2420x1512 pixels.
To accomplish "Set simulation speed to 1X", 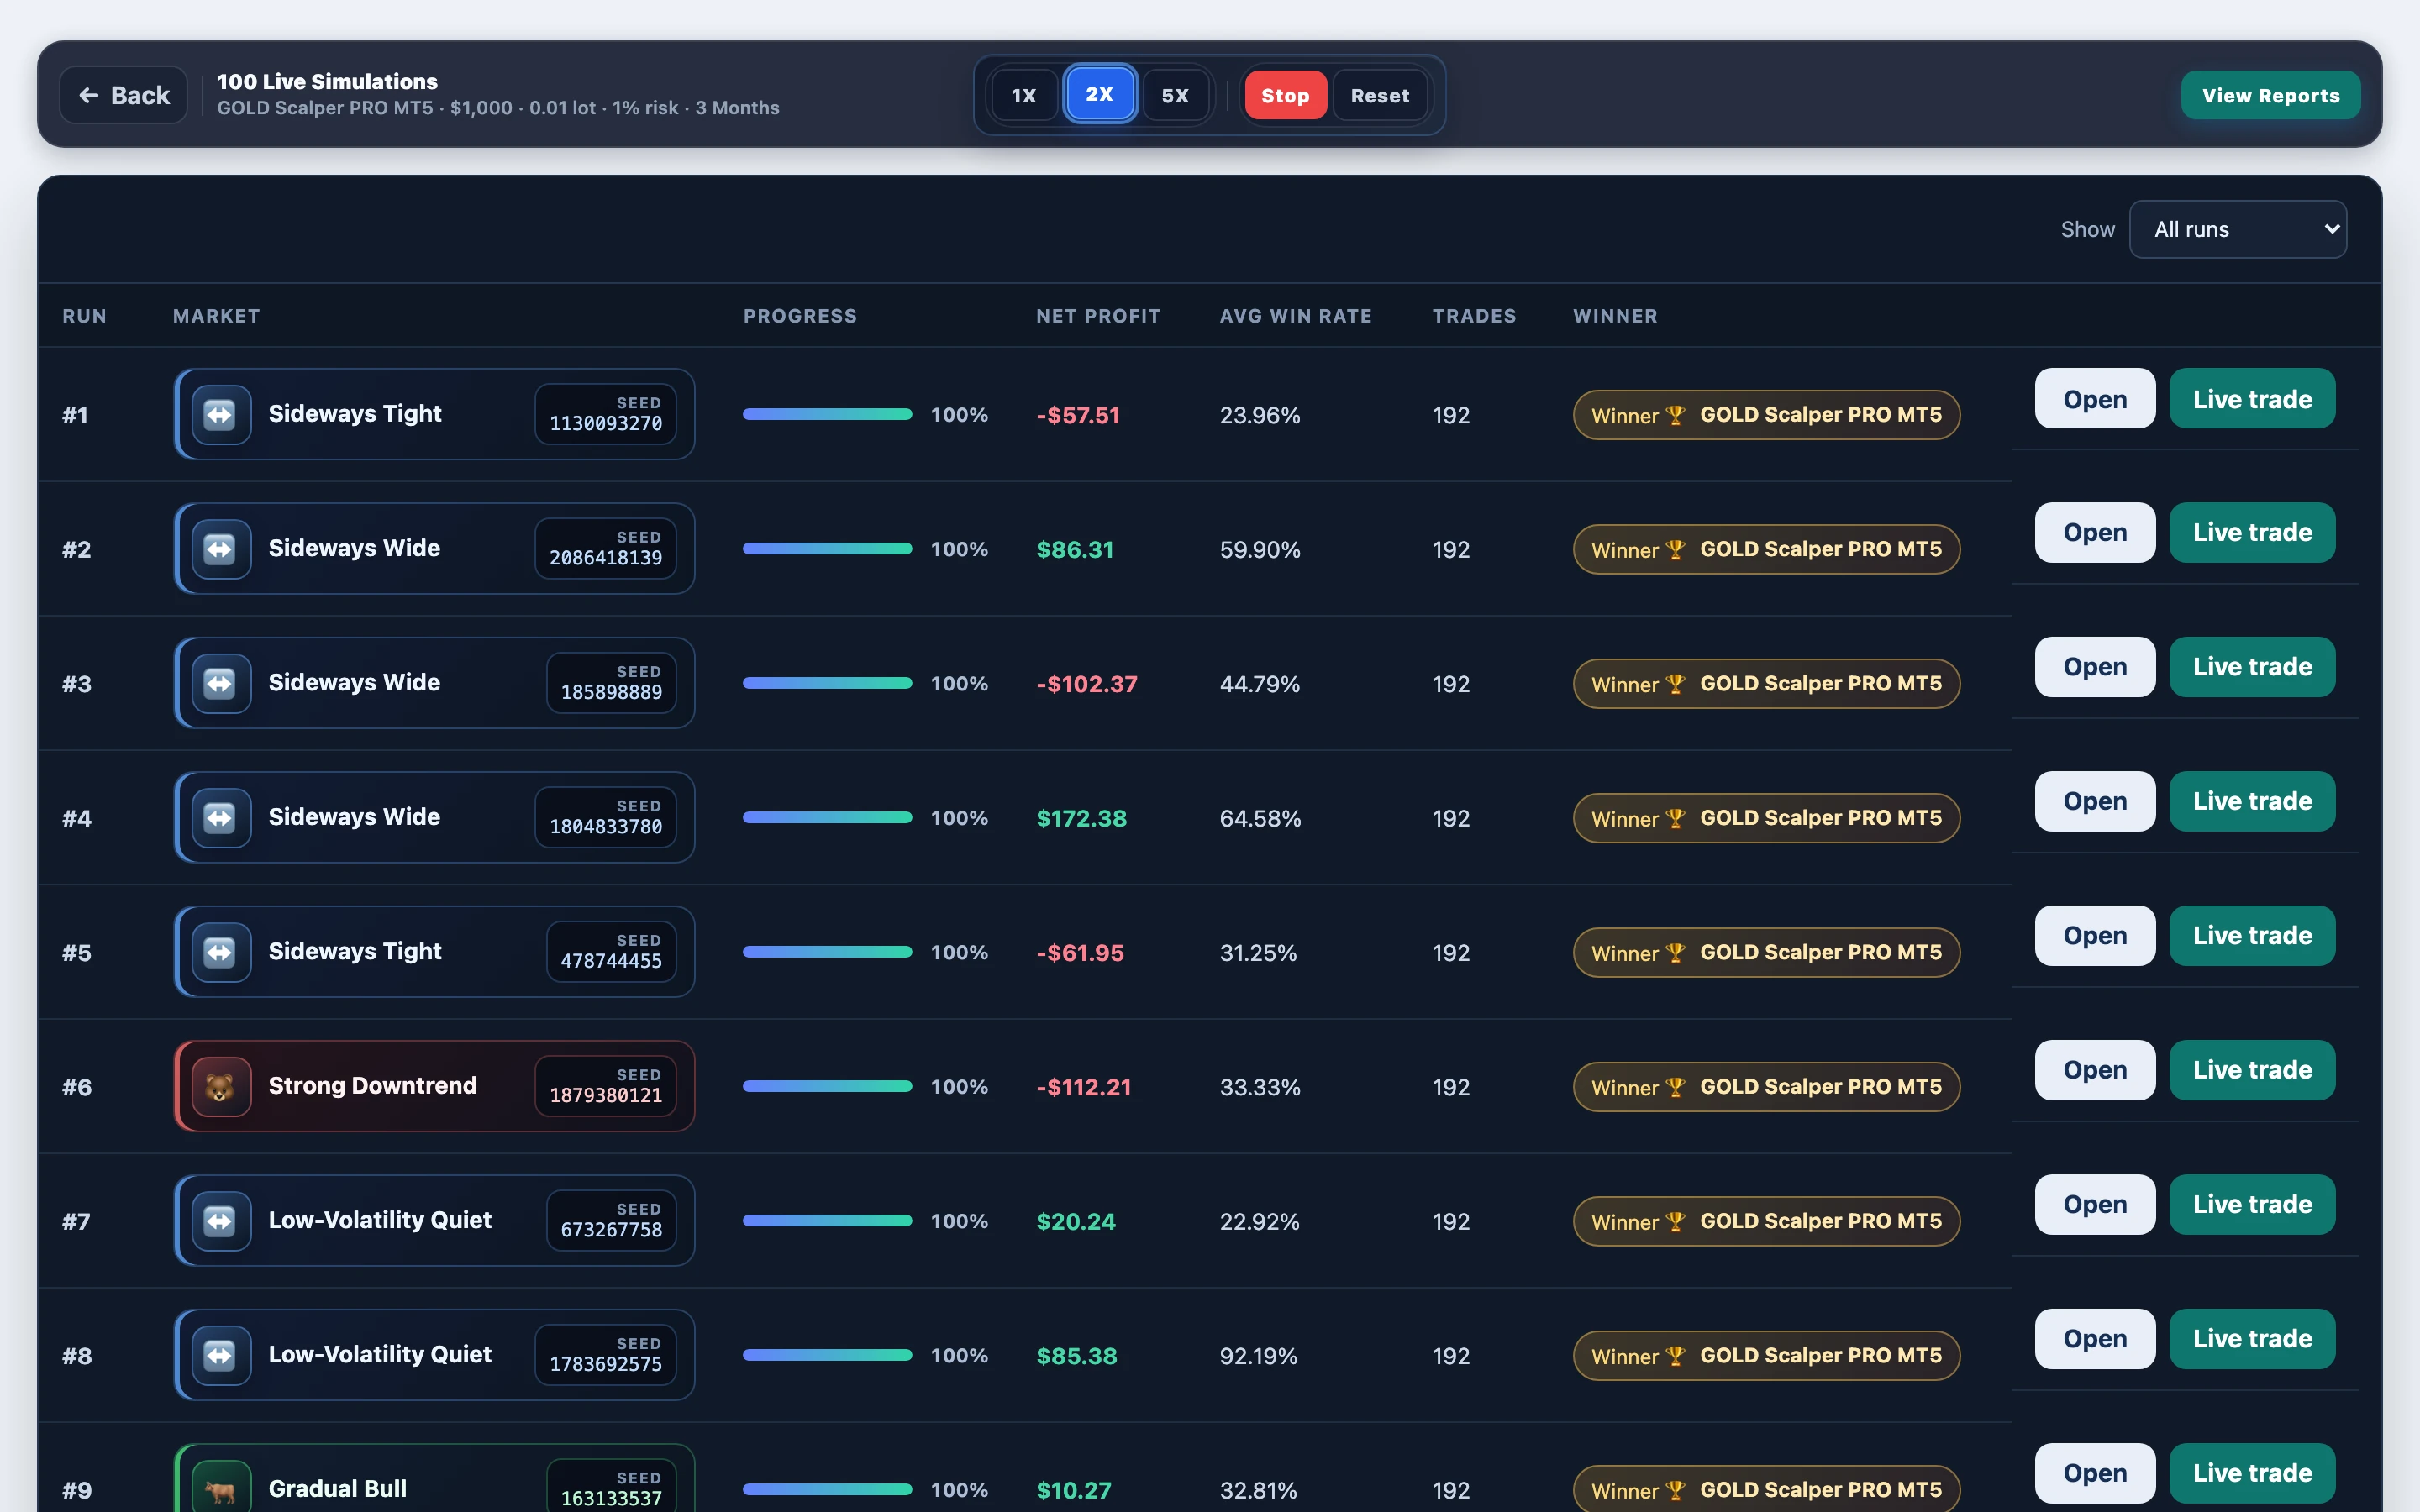I will 1023,95.
